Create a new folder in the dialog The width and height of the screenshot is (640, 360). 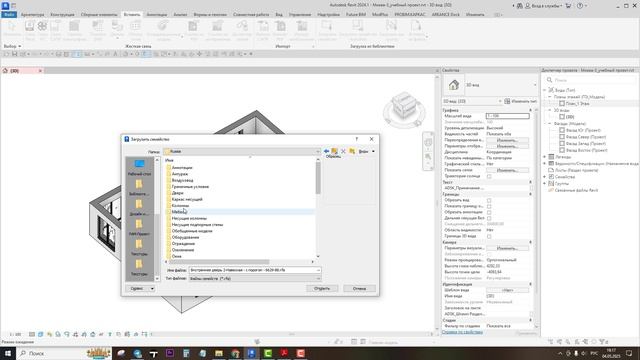352,151
